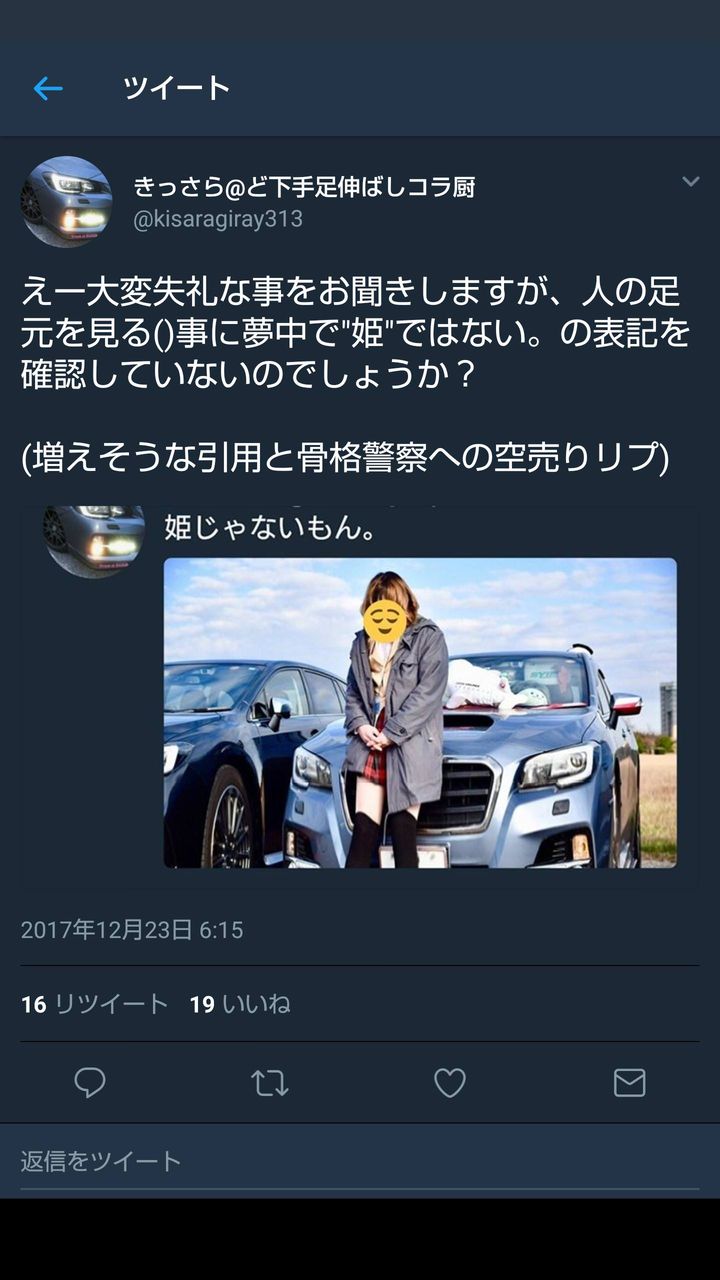Open the display name きっさら@ど下手足伸ばしコラ厨
The image size is (720, 1280).
(x=304, y=186)
